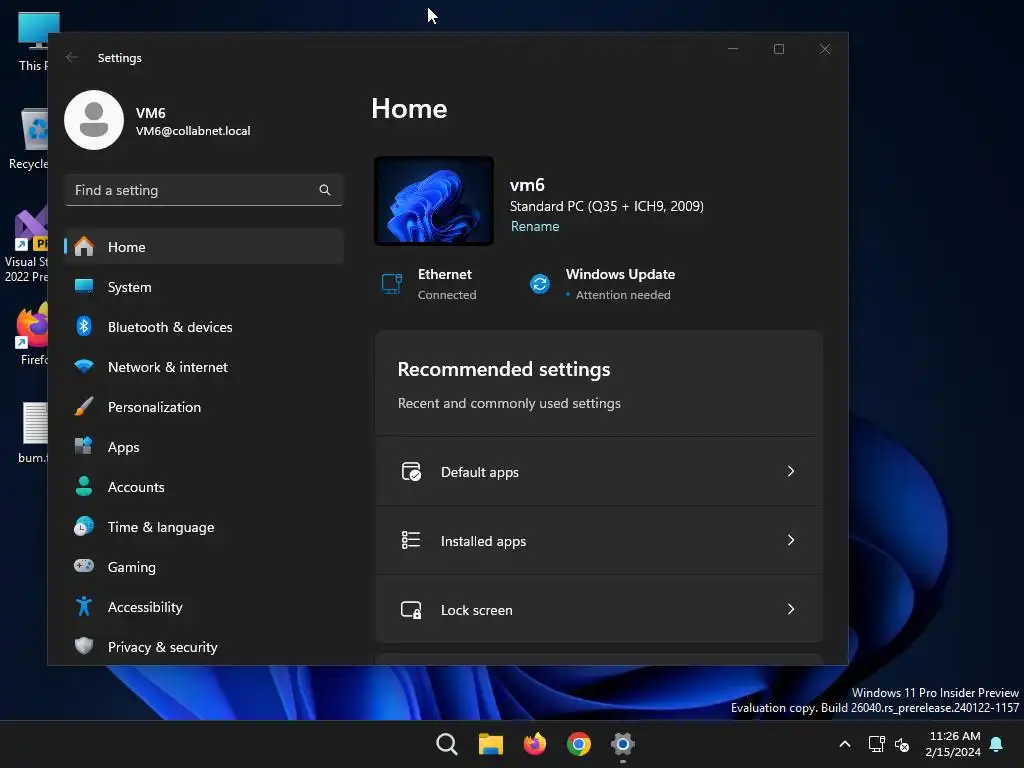Open Gaming settings
Image resolution: width=1024 pixels, height=768 pixels.
tap(204, 567)
